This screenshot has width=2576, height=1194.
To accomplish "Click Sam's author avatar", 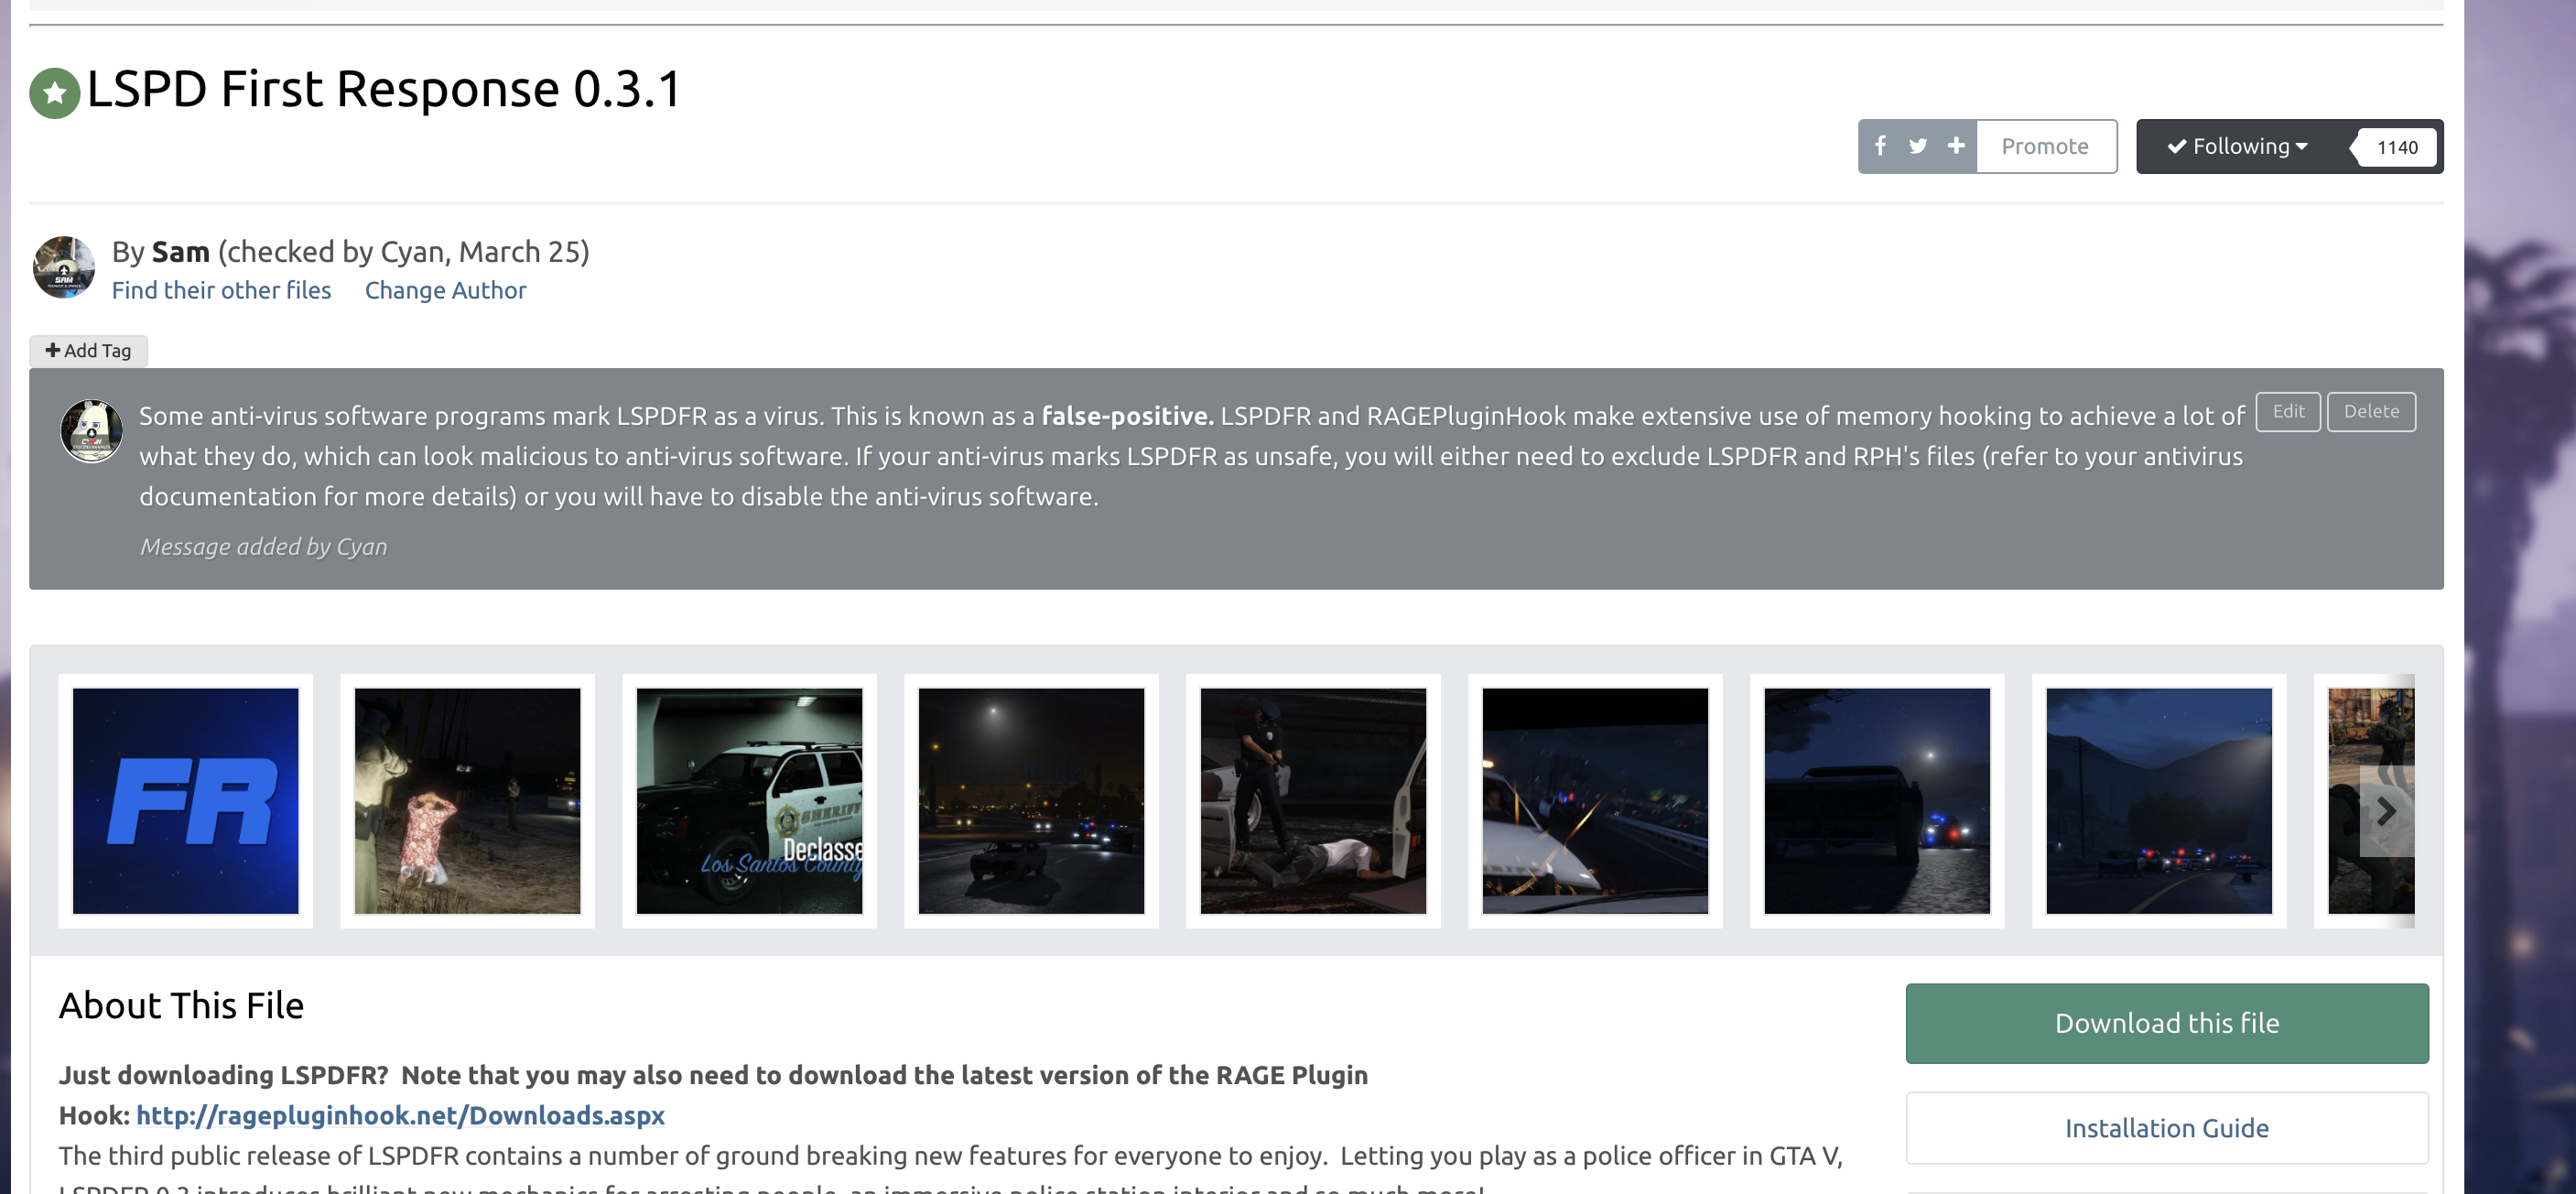I will coord(64,267).
